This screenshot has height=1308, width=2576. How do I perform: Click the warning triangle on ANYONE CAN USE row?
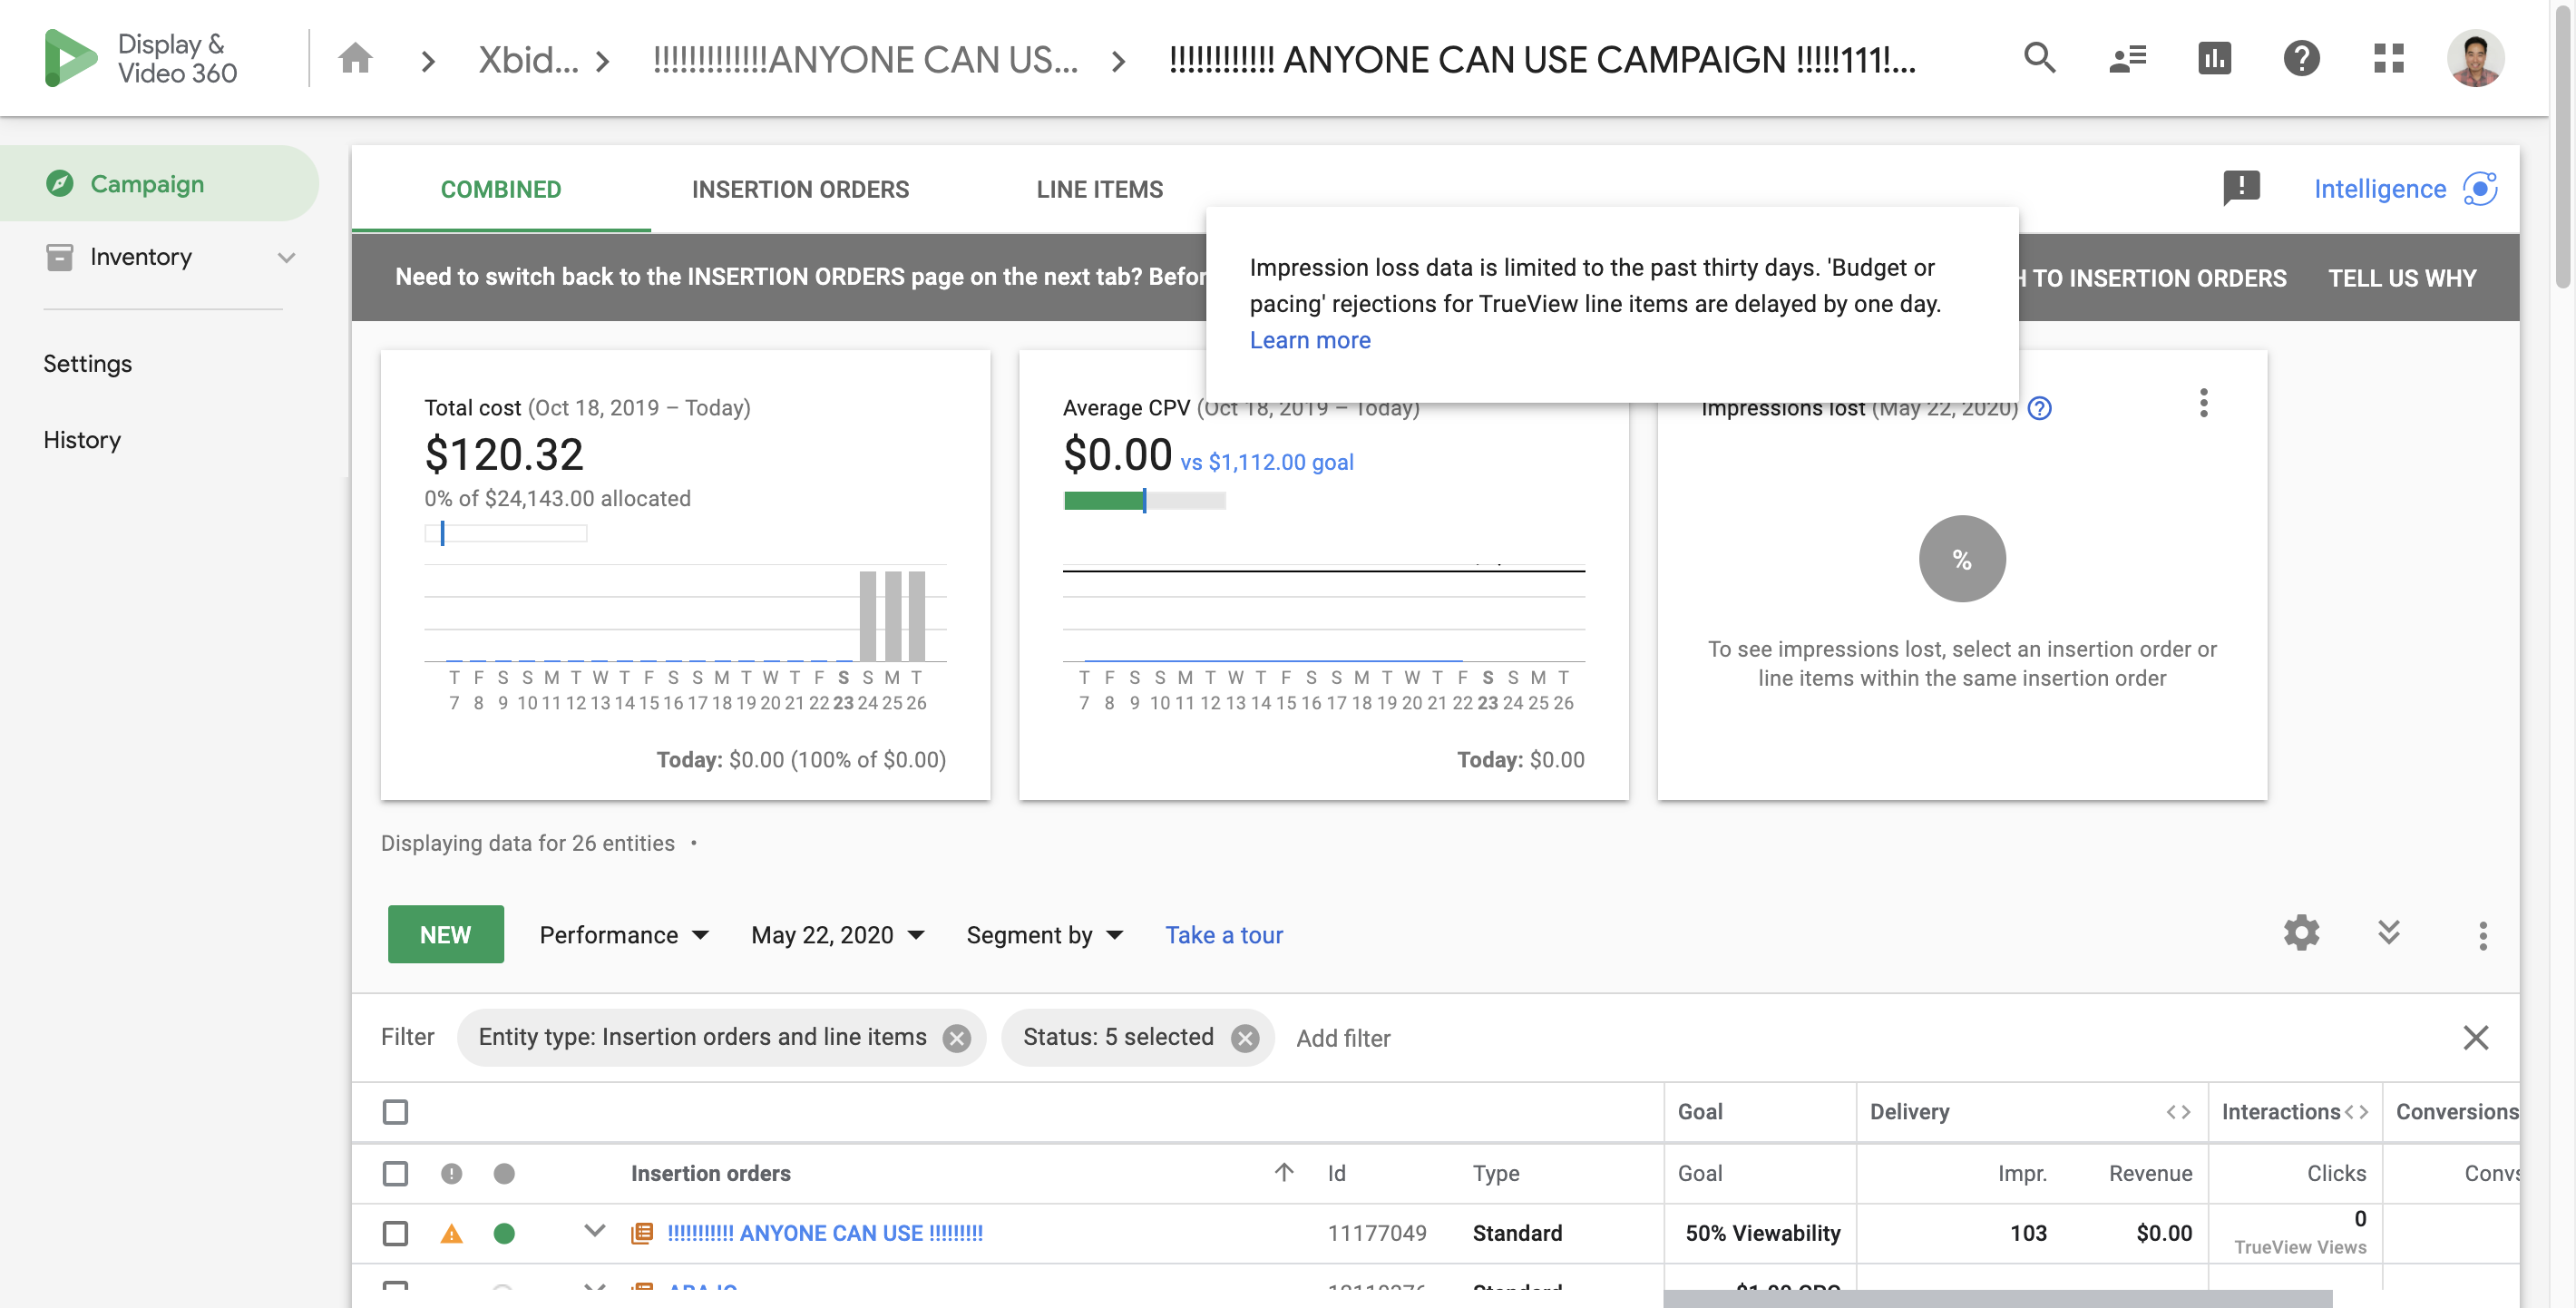tap(451, 1233)
